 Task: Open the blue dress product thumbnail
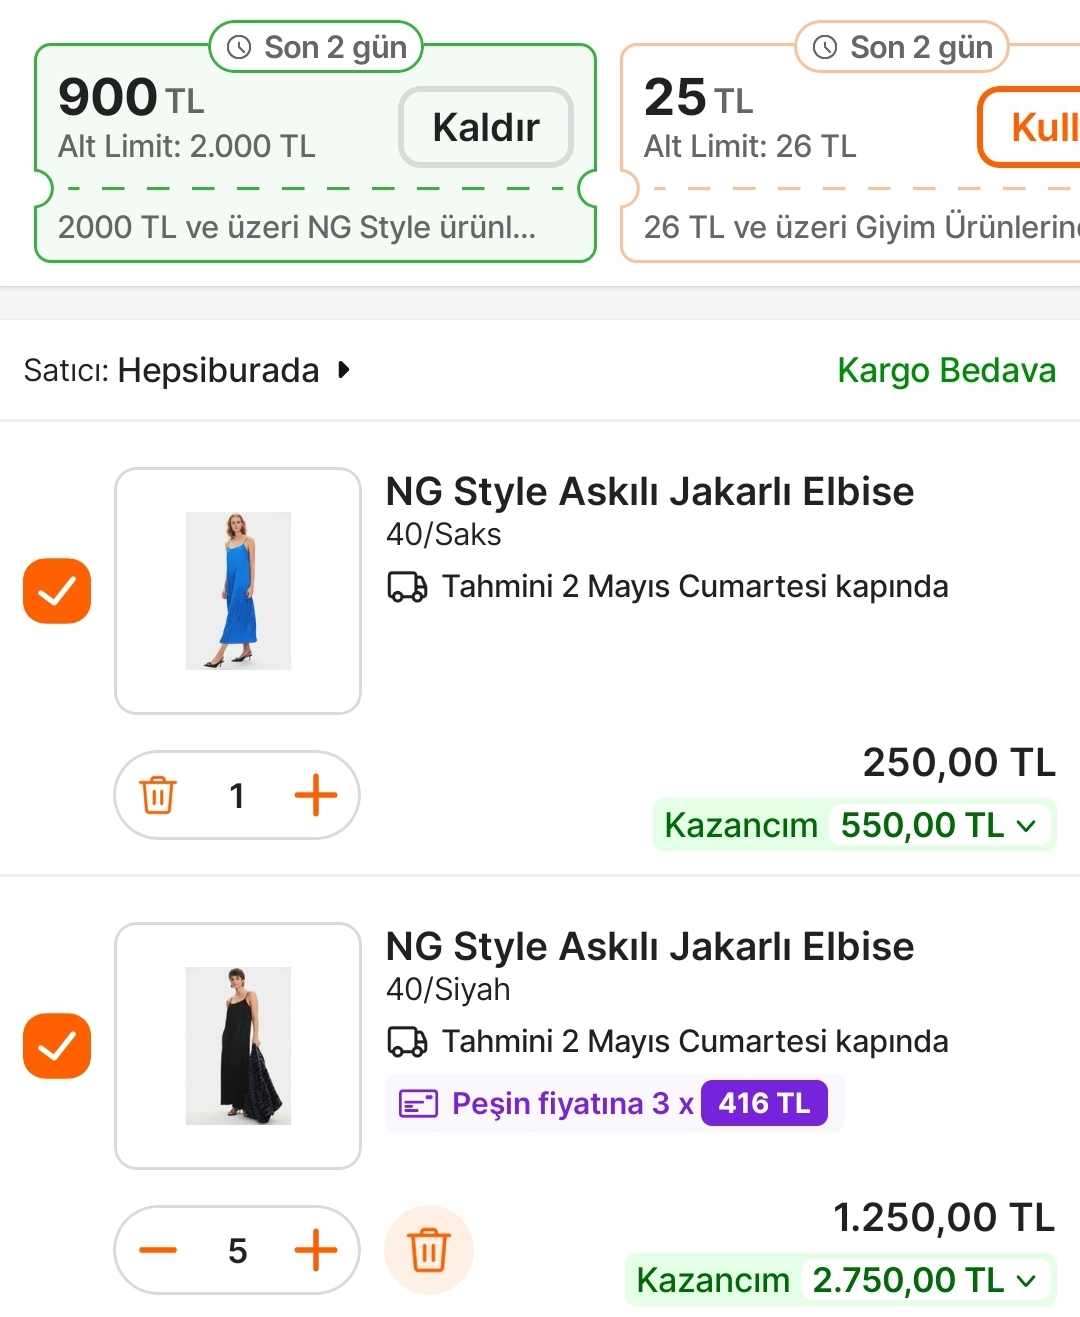click(238, 591)
